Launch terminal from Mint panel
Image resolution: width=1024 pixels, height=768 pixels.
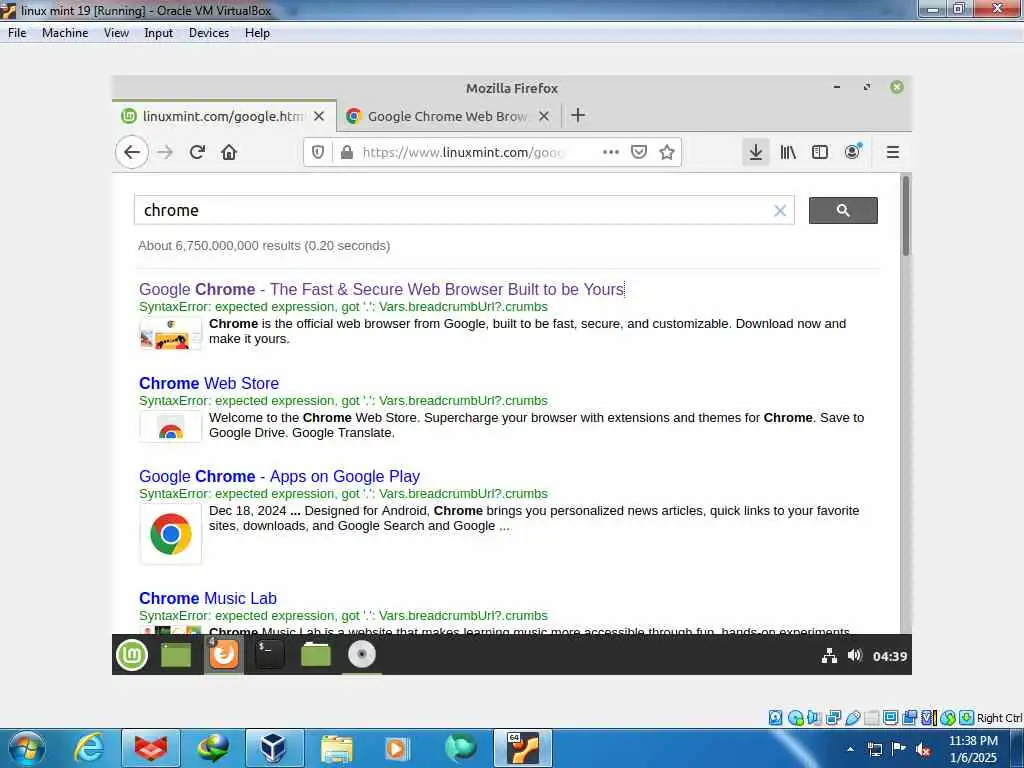coord(269,654)
